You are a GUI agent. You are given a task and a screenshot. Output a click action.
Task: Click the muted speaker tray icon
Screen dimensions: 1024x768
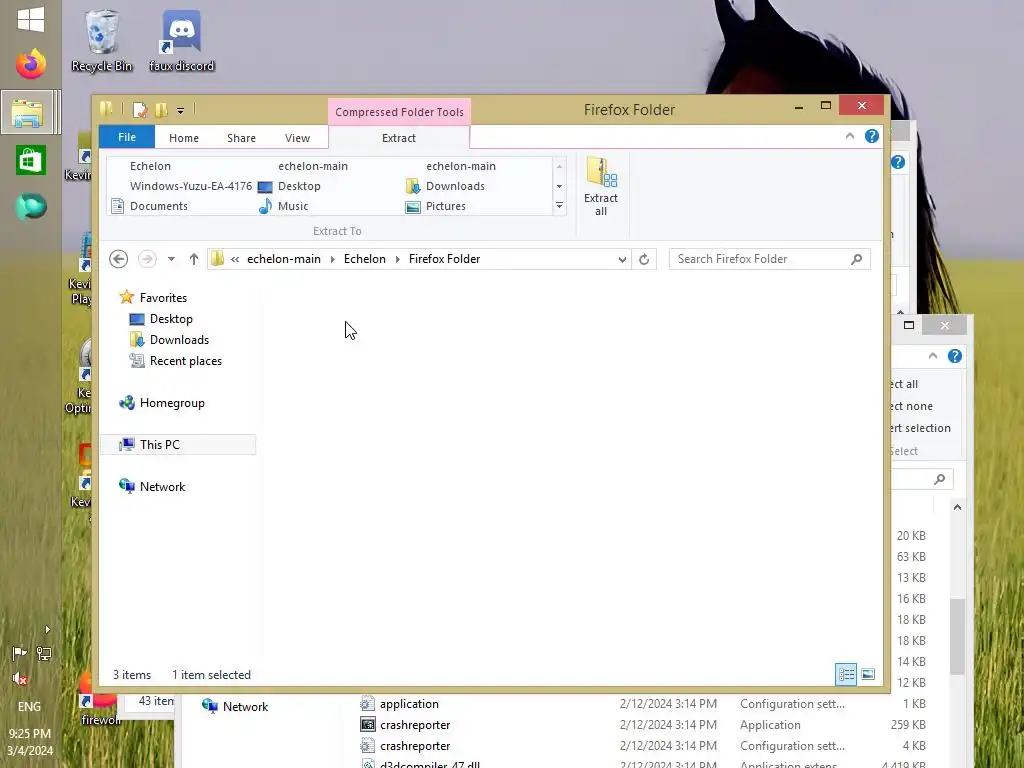20,679
